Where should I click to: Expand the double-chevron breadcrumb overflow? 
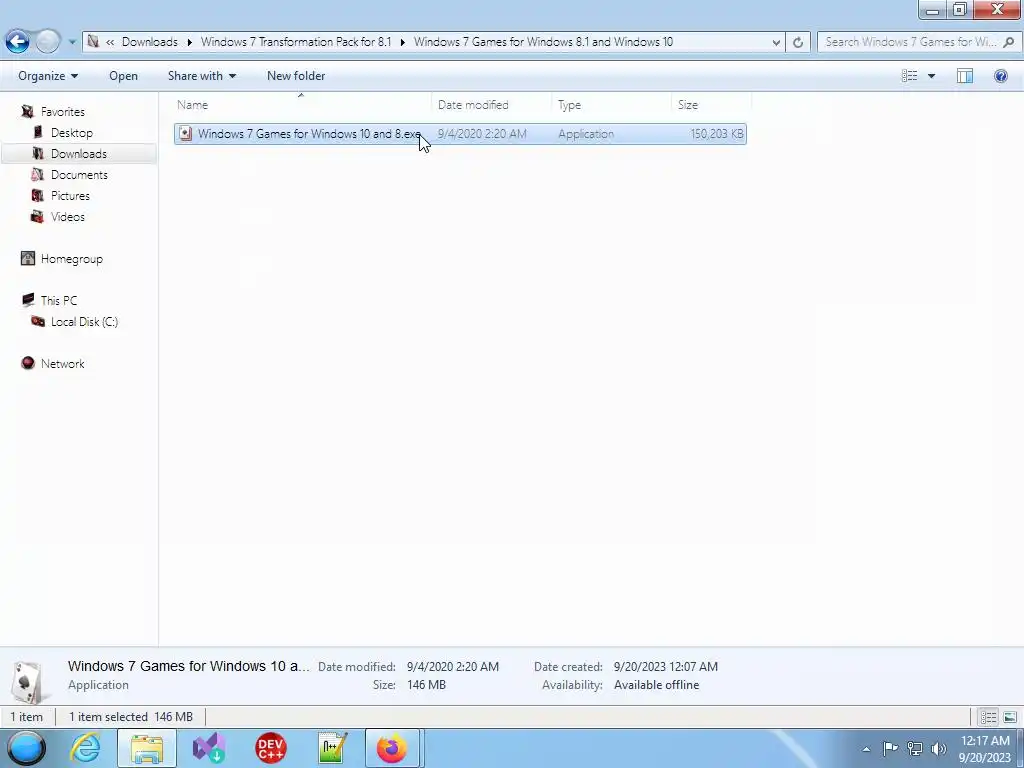(110, 42)
